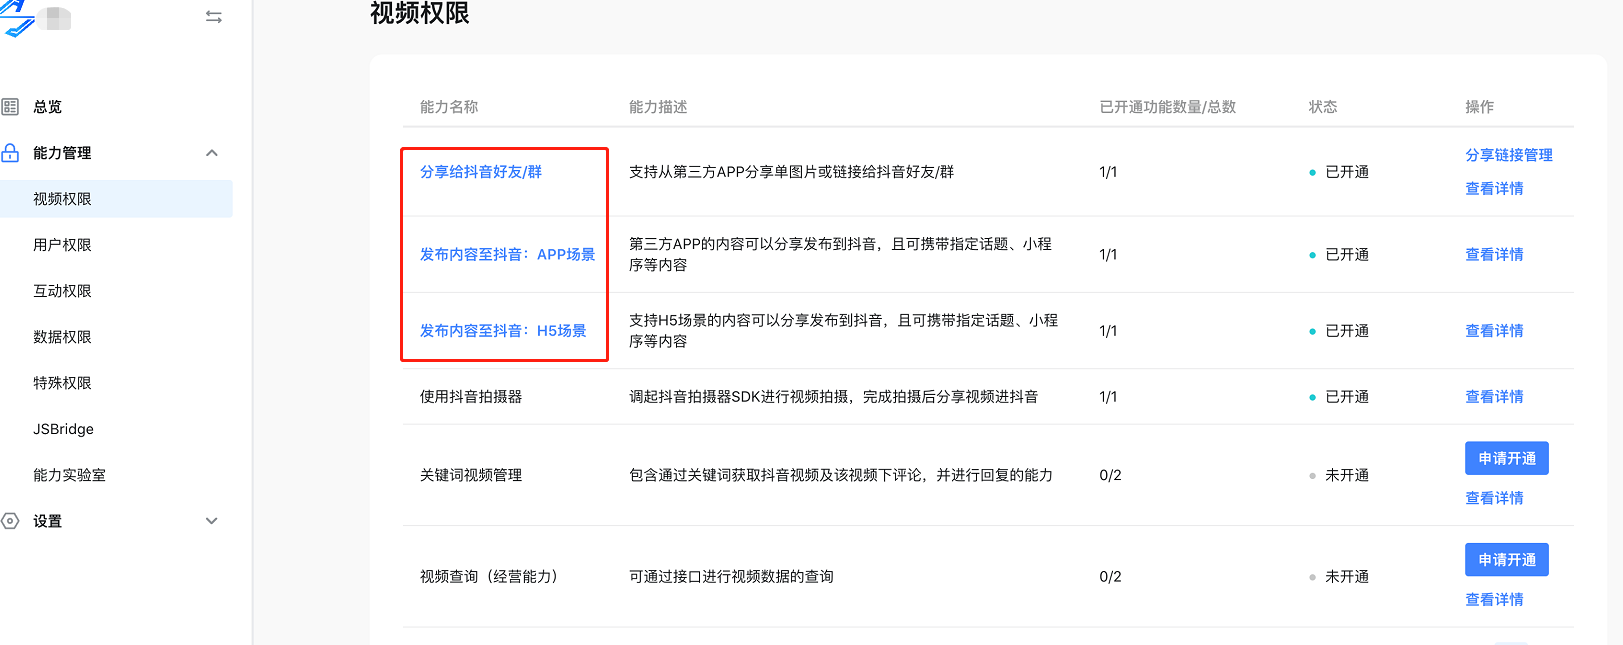The image size is (1623, 645).
Task: Open 数据权限 in the sidebar
Action: [62, 337]
